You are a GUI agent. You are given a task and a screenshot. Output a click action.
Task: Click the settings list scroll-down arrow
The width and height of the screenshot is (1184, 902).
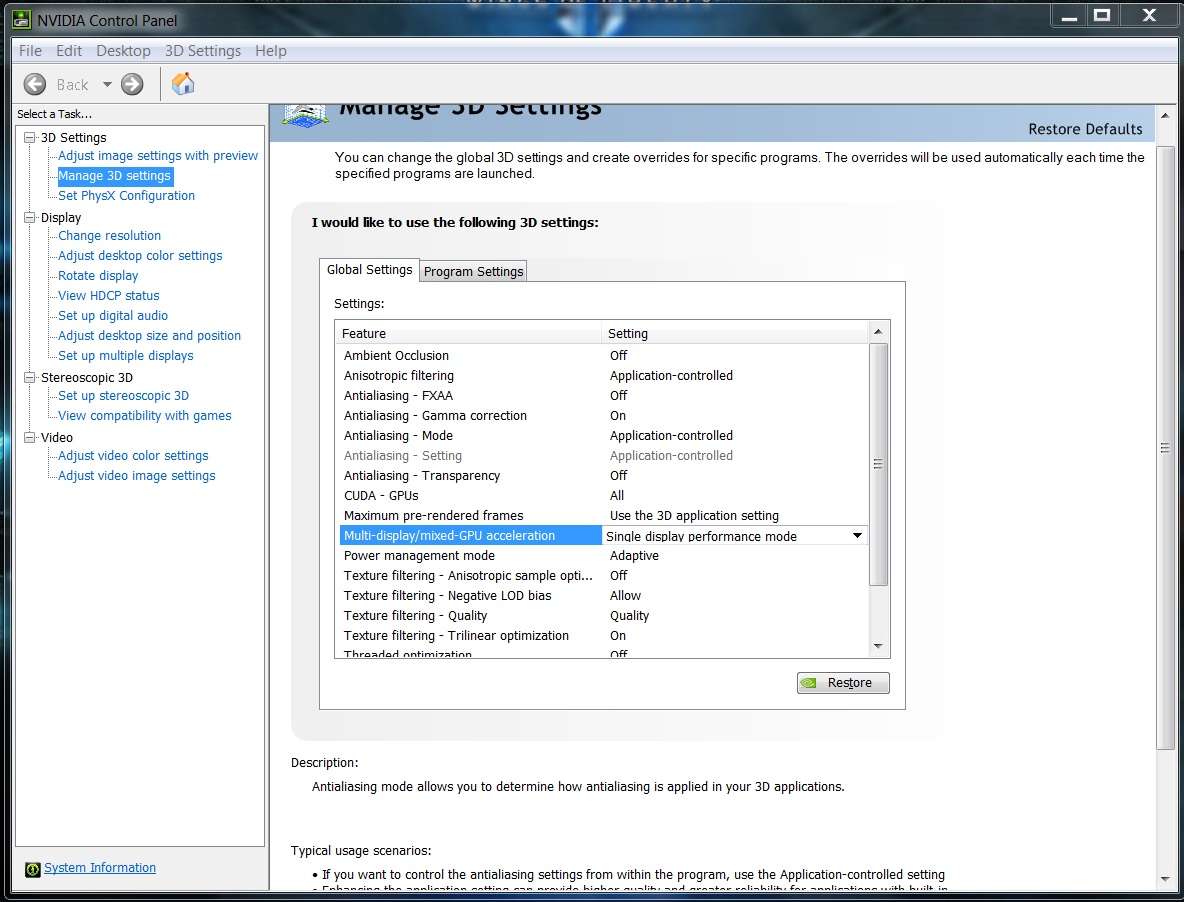click(x=878, y=646)
